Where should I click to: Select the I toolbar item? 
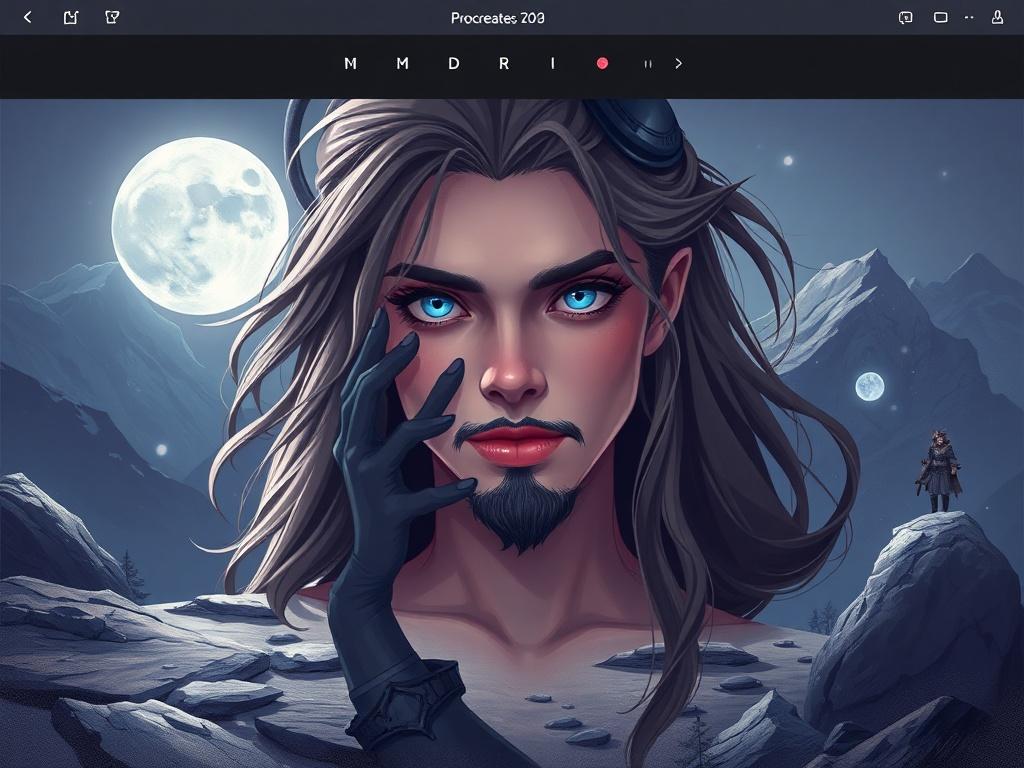click(552, 63)
